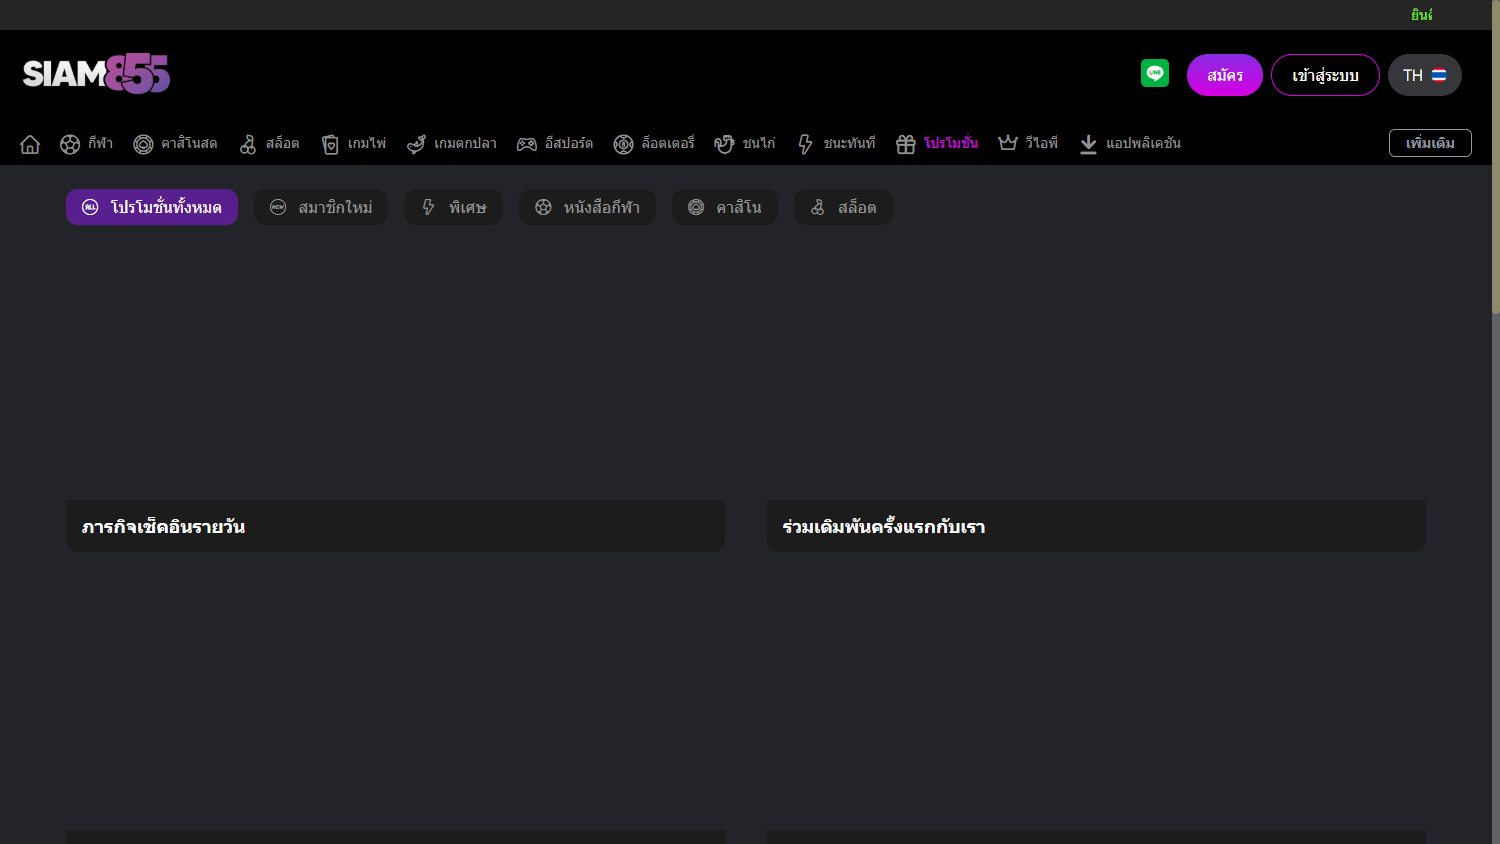Select โปรโมชั่น promotions menu item
1500x844 pixels.
coord(937,144)
